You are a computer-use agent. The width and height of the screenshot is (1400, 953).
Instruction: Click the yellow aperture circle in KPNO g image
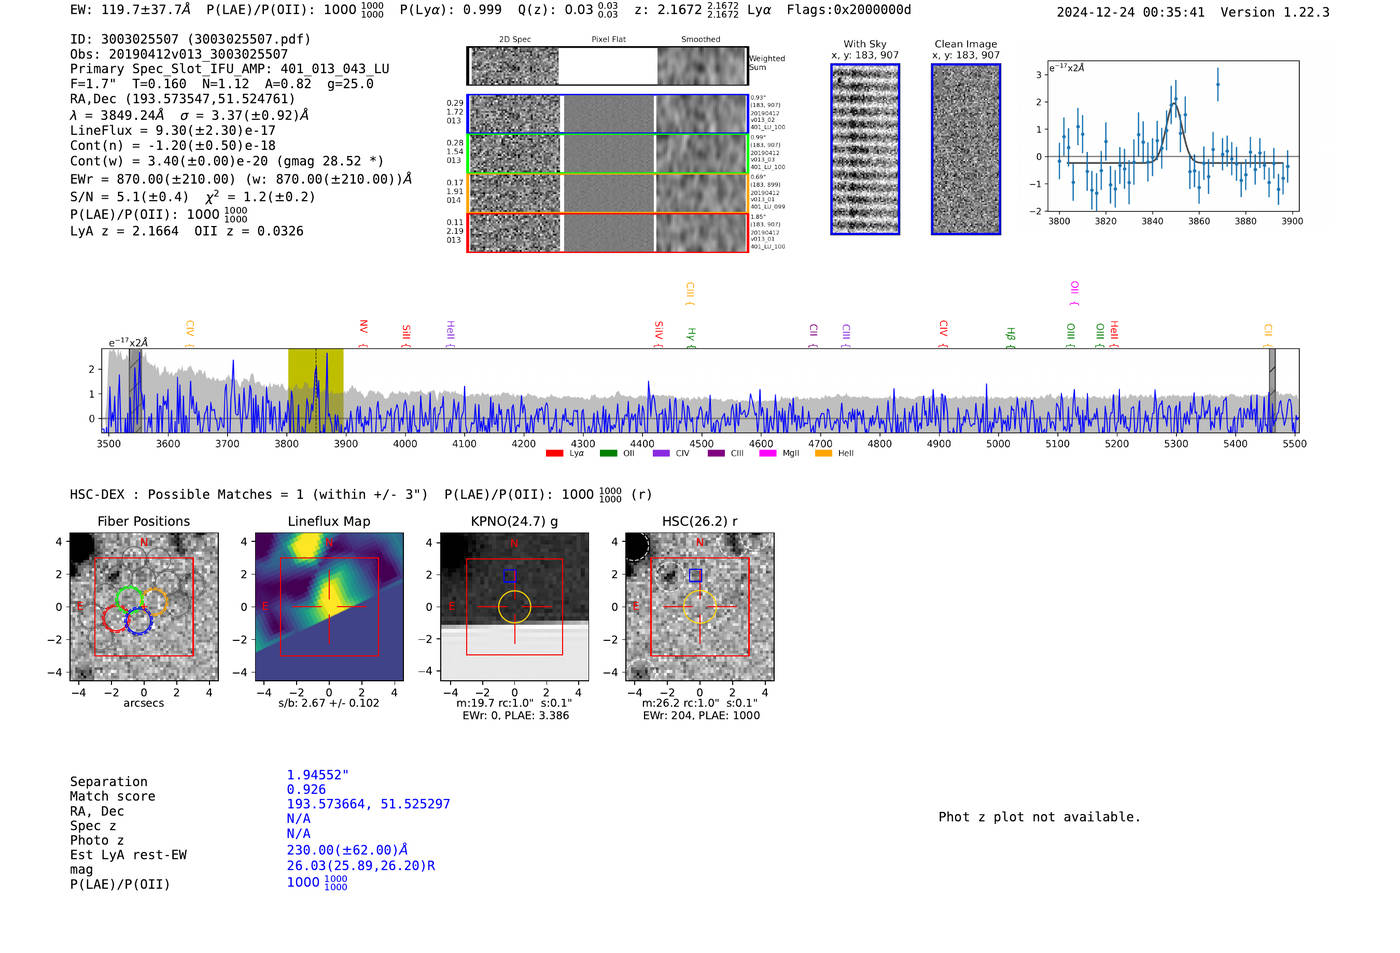pos(515,607)
